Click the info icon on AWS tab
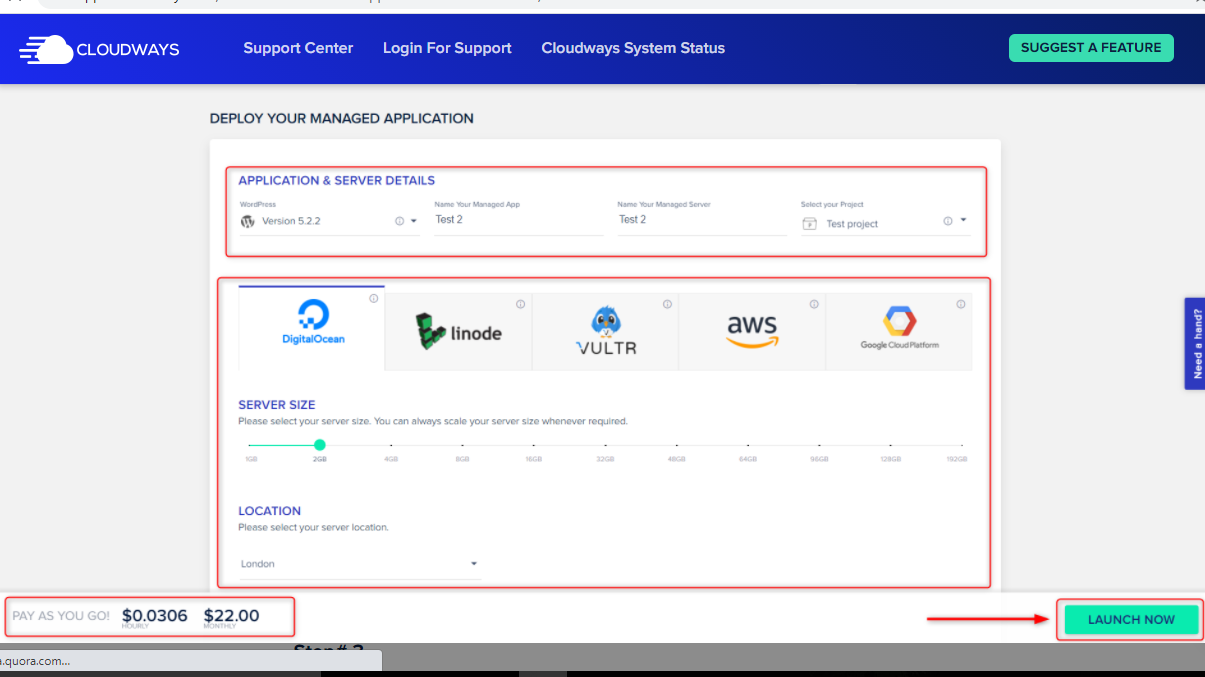1205x677 pixels. [x=814, y=304]
